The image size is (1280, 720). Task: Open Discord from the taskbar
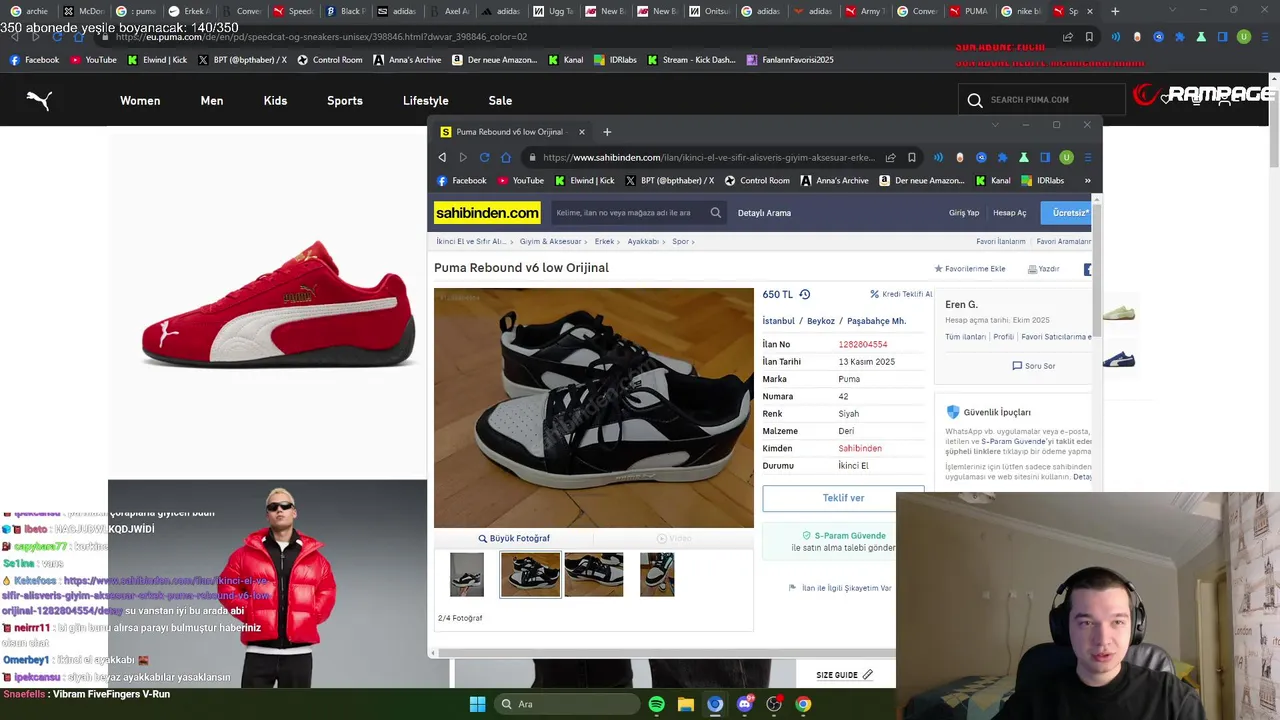[744, 704]
